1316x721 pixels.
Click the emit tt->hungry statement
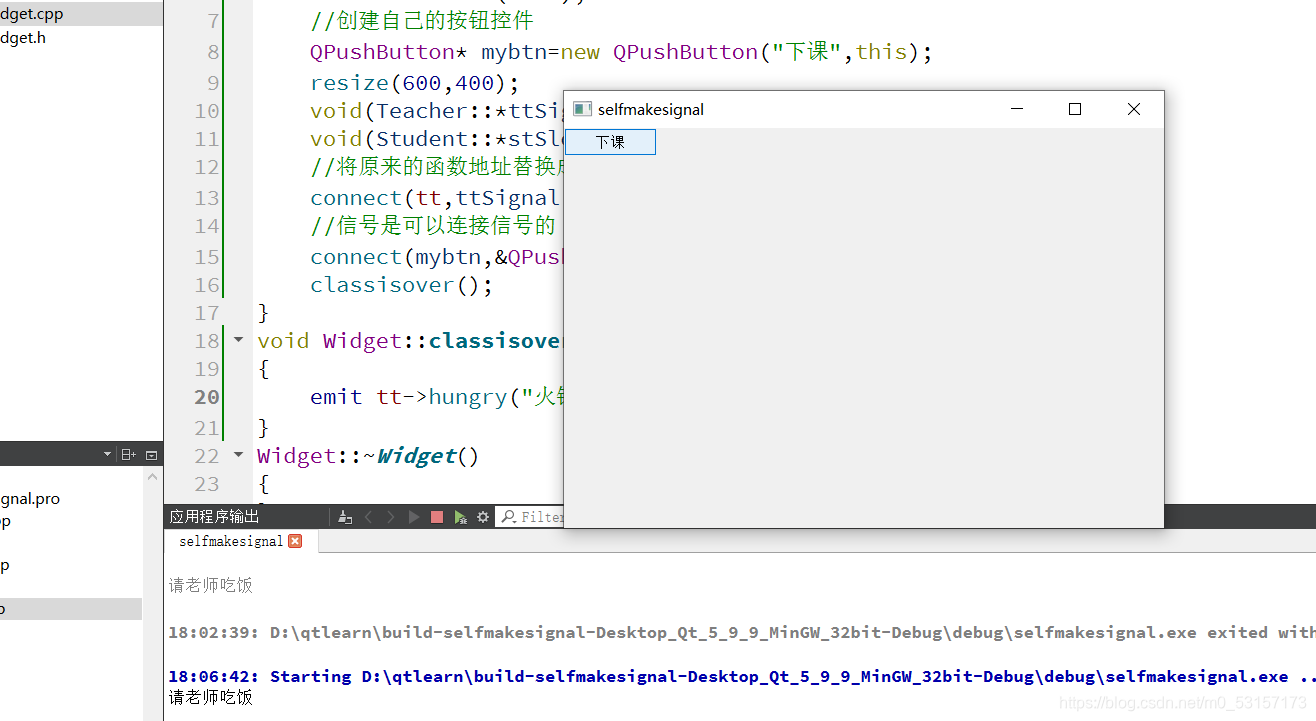click(x=437, y=397)
